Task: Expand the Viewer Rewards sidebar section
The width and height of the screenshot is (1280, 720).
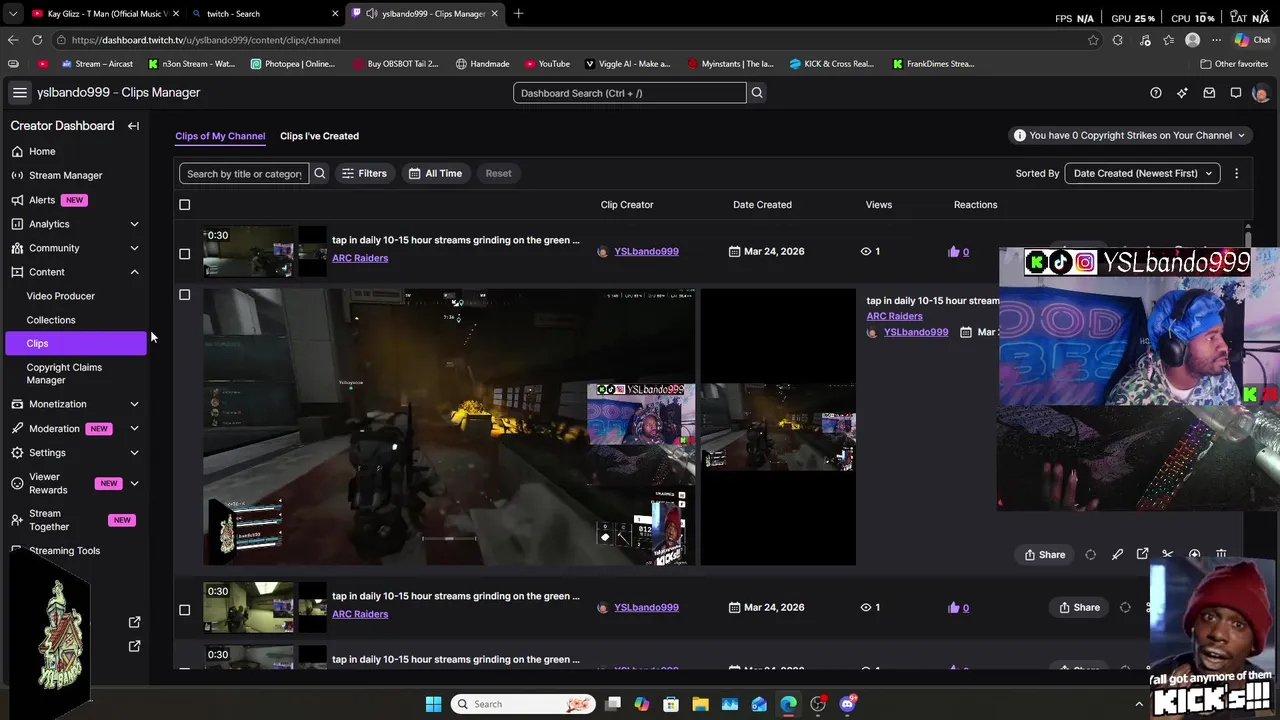Action: click(x=134, y=484)
